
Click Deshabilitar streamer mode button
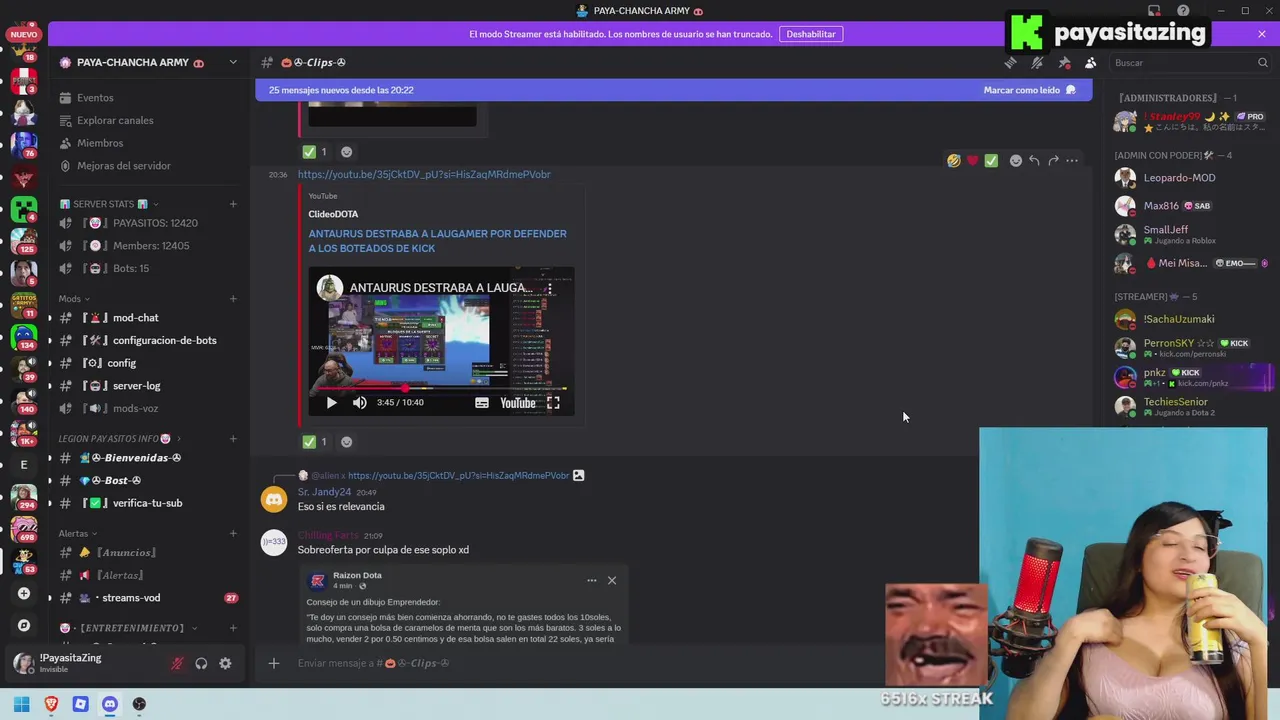coord(811,34)
